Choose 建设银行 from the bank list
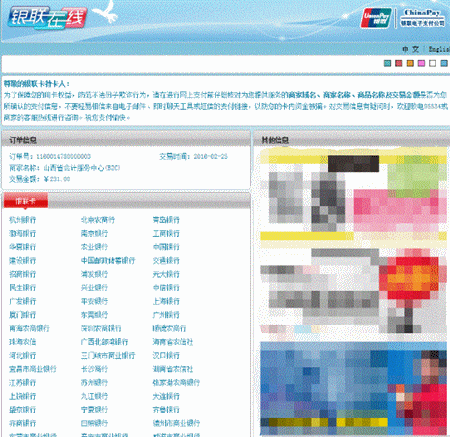The width and height of the screenshot is (450, 437). pyautogui.click(x=22, y=260)
